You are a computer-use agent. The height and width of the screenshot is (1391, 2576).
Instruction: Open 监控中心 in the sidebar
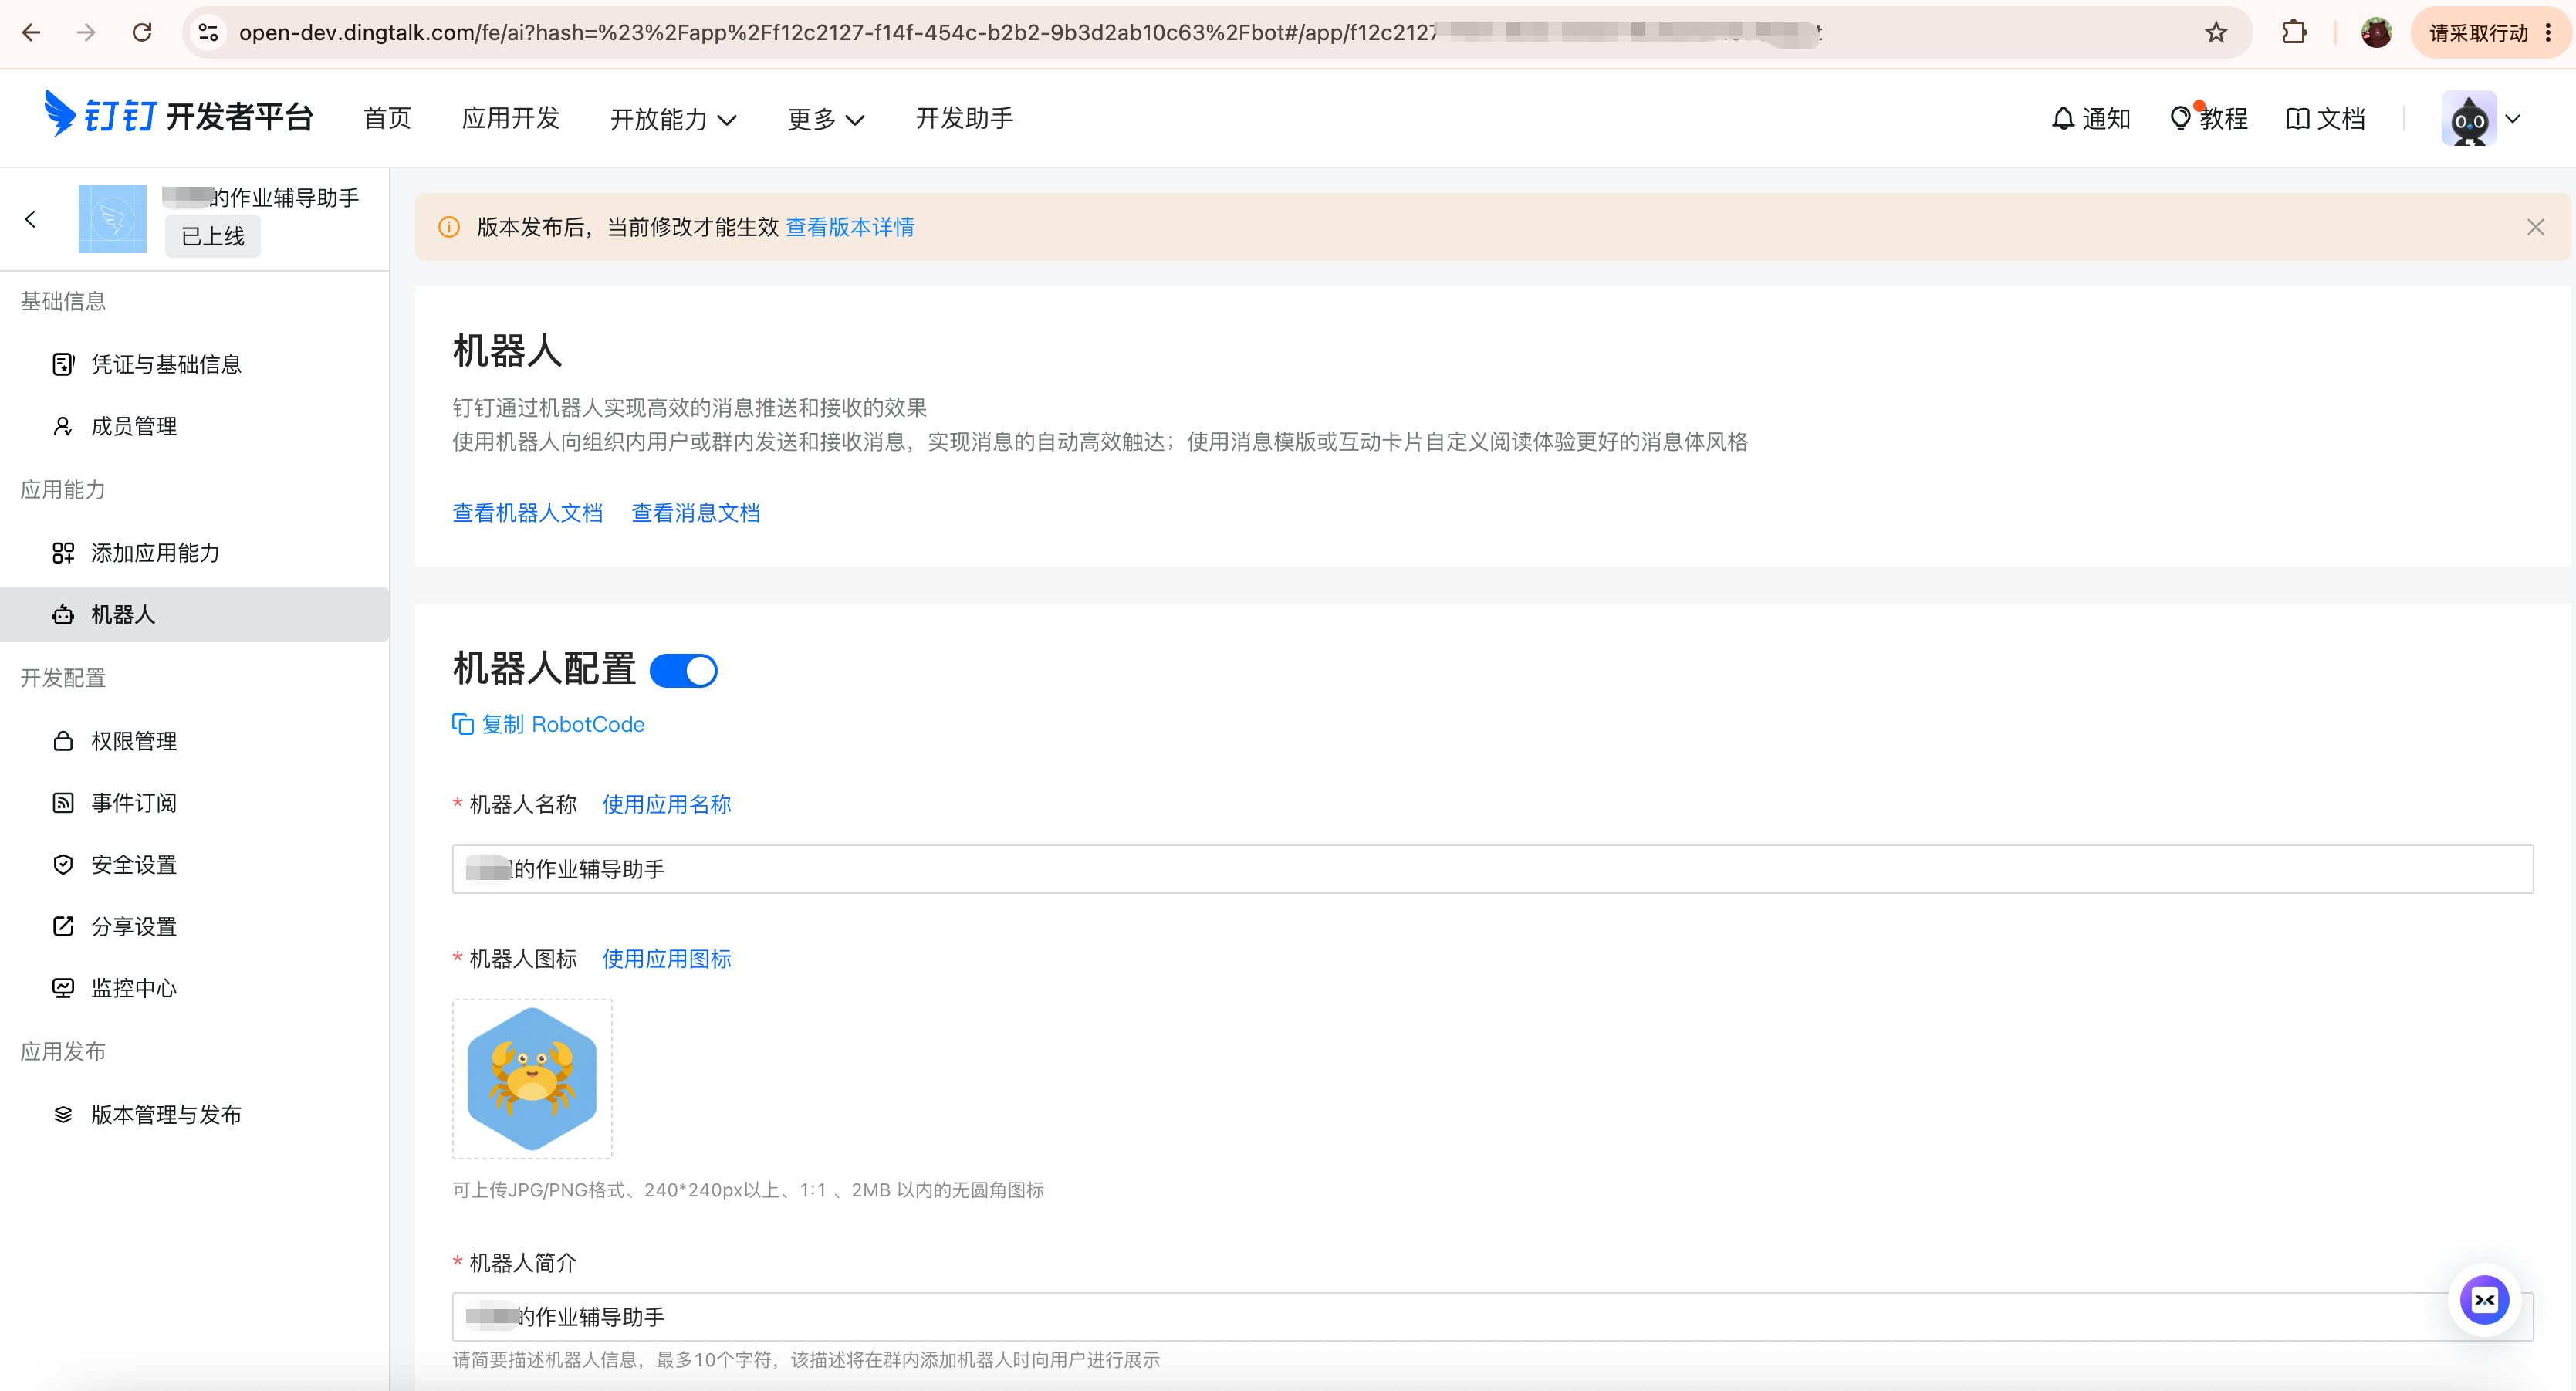(x=195, y=988)
